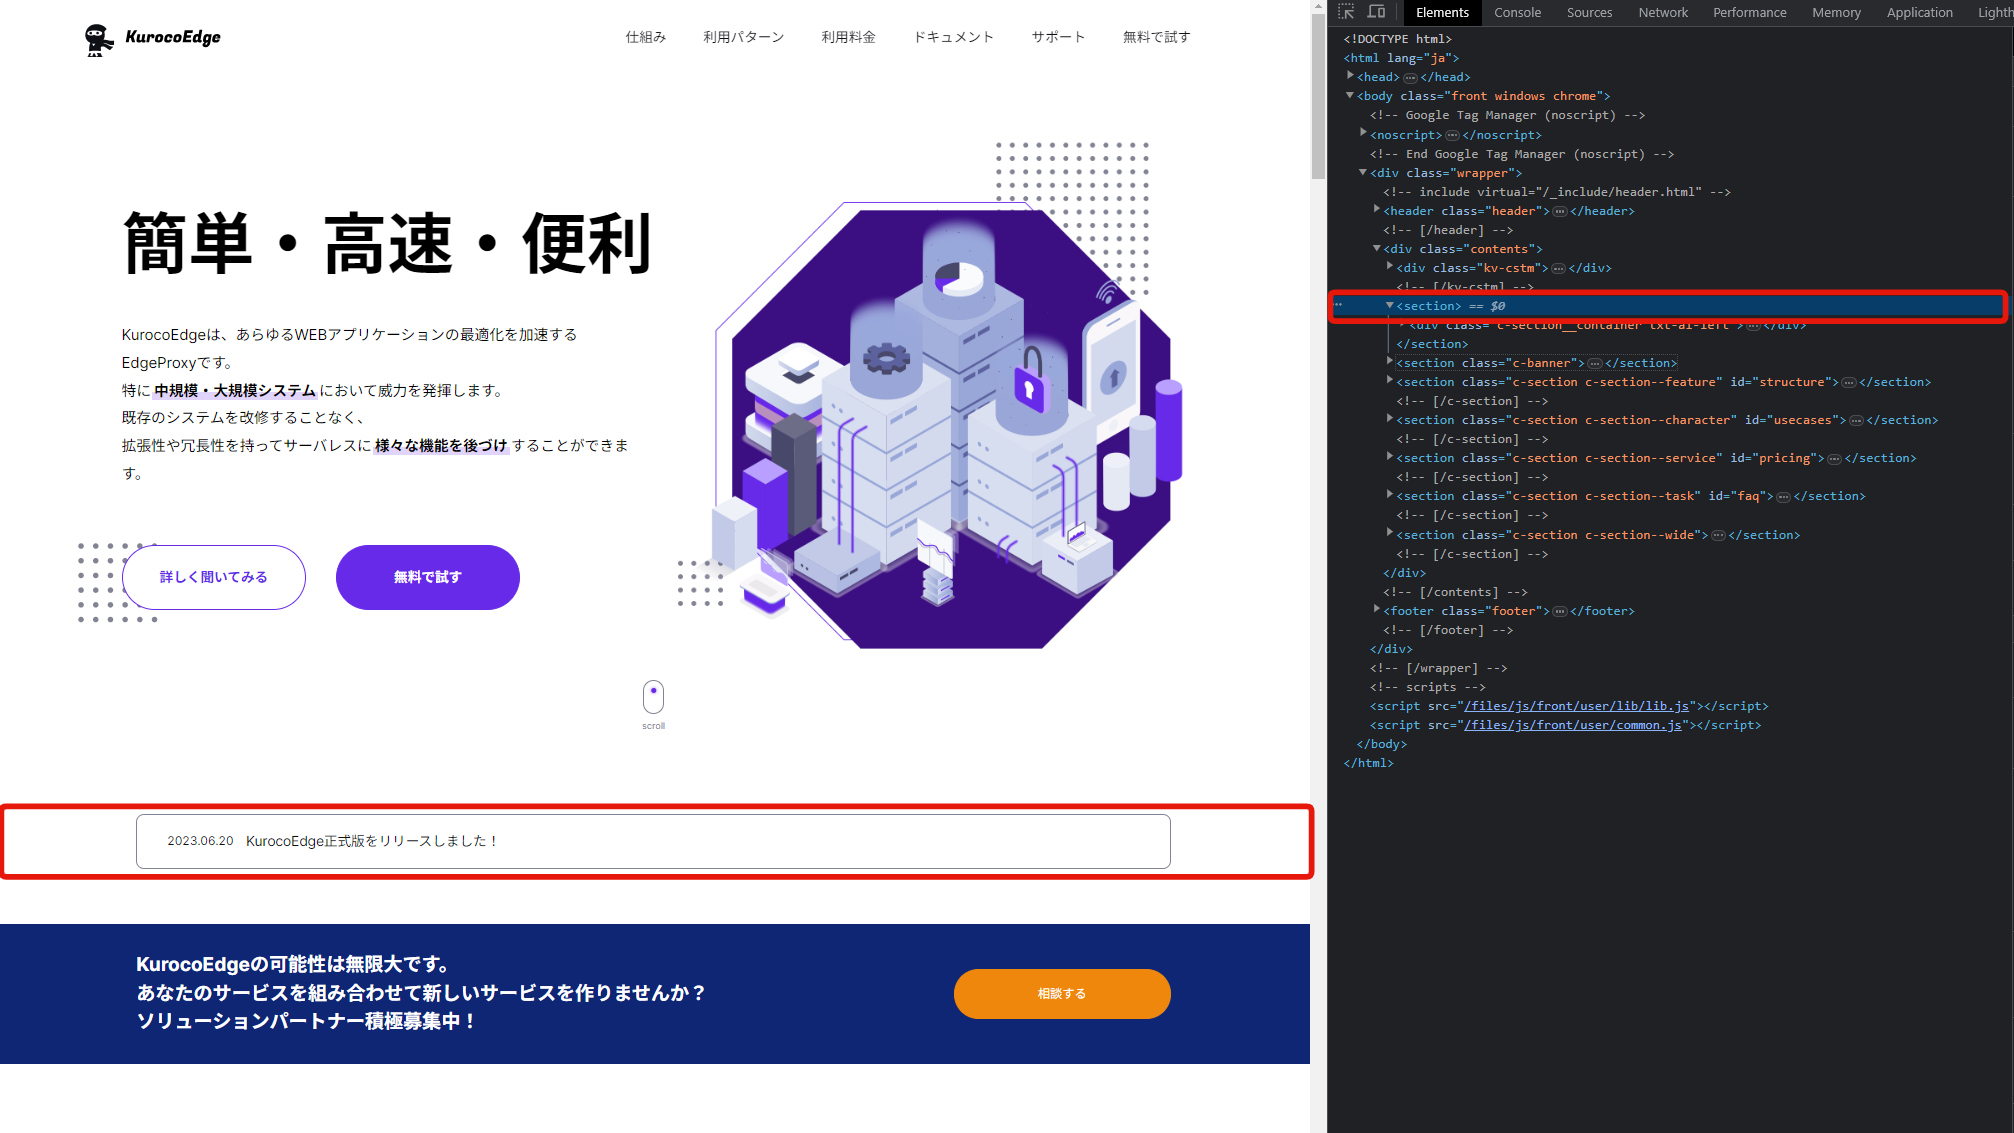Click the Console tab in DevTools
The image size is (2014, 1133).
[x=1517, y=12]
